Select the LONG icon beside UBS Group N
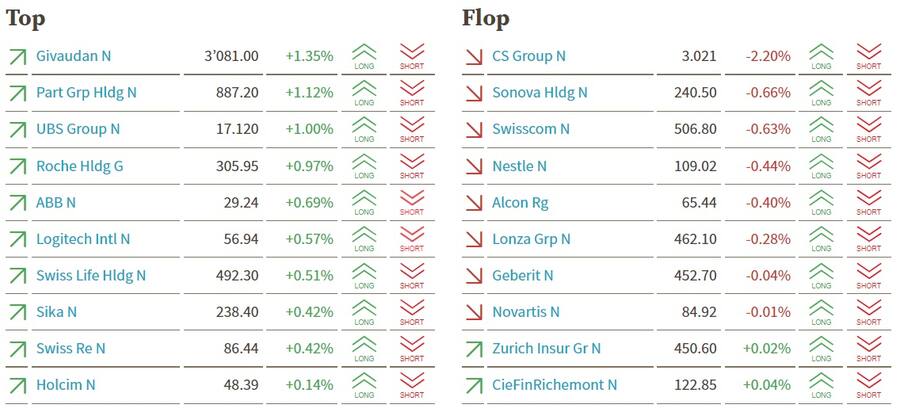 click(364, 129)
